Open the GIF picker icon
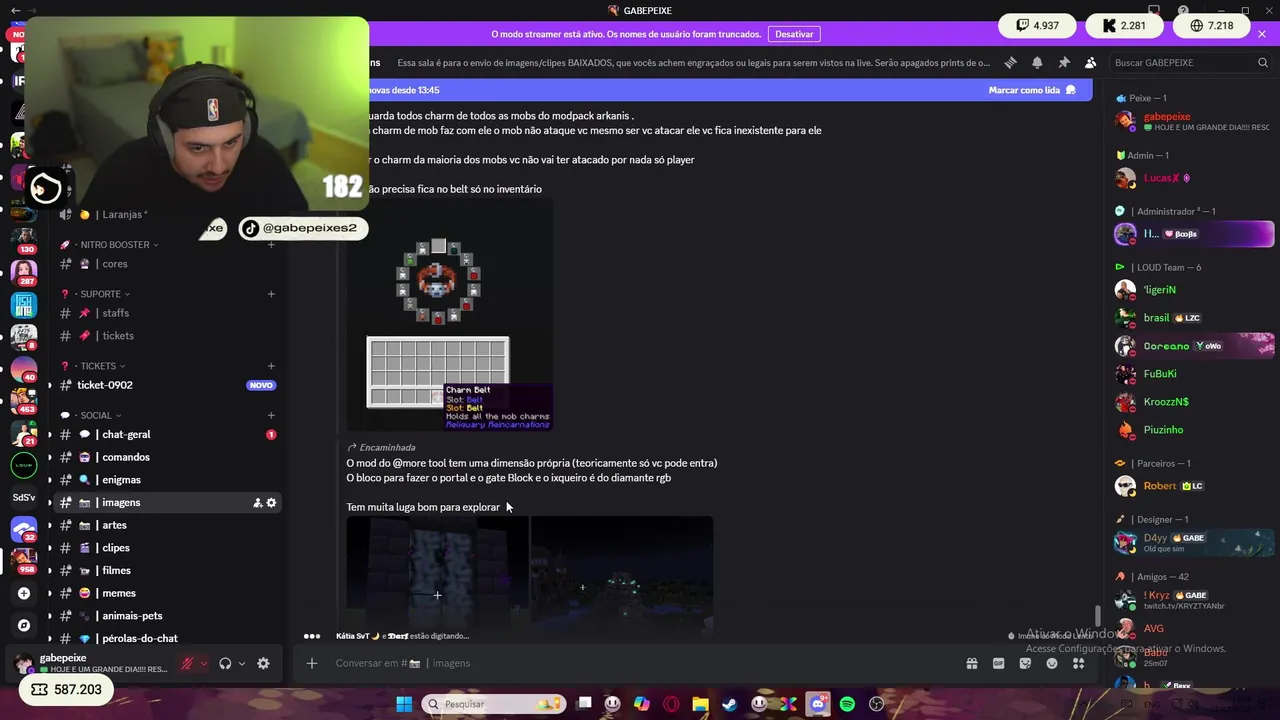The width and height of the screenshot is (1280, 720). tap(998, 663)
